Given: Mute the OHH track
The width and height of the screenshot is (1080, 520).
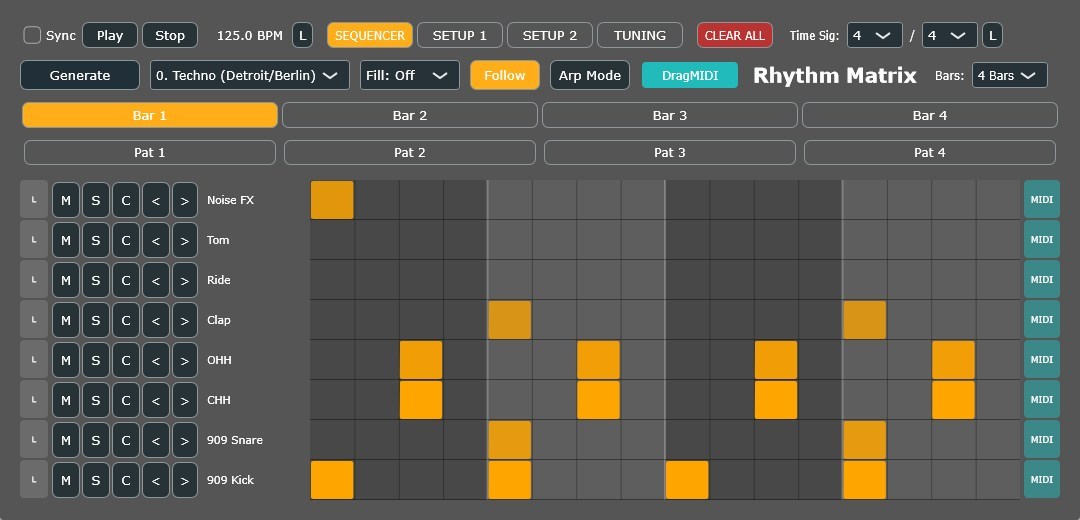Looking at the screenshot, I should click(65, 360).
